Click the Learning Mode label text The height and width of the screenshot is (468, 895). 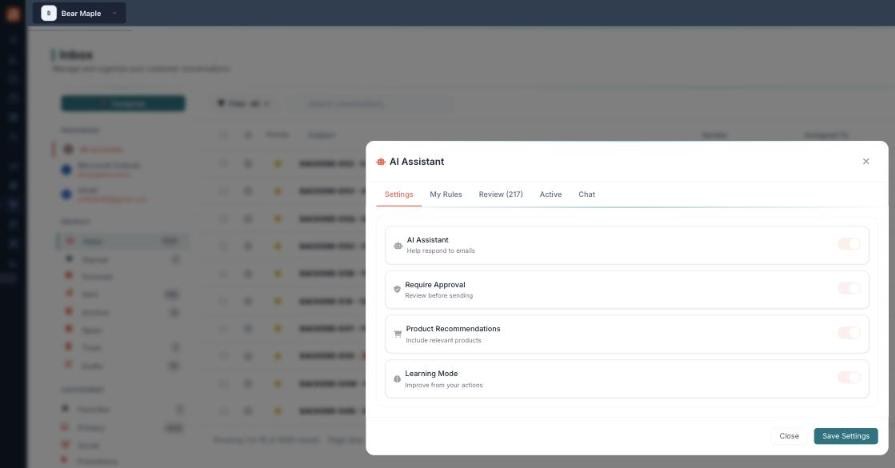click(431, 373)
